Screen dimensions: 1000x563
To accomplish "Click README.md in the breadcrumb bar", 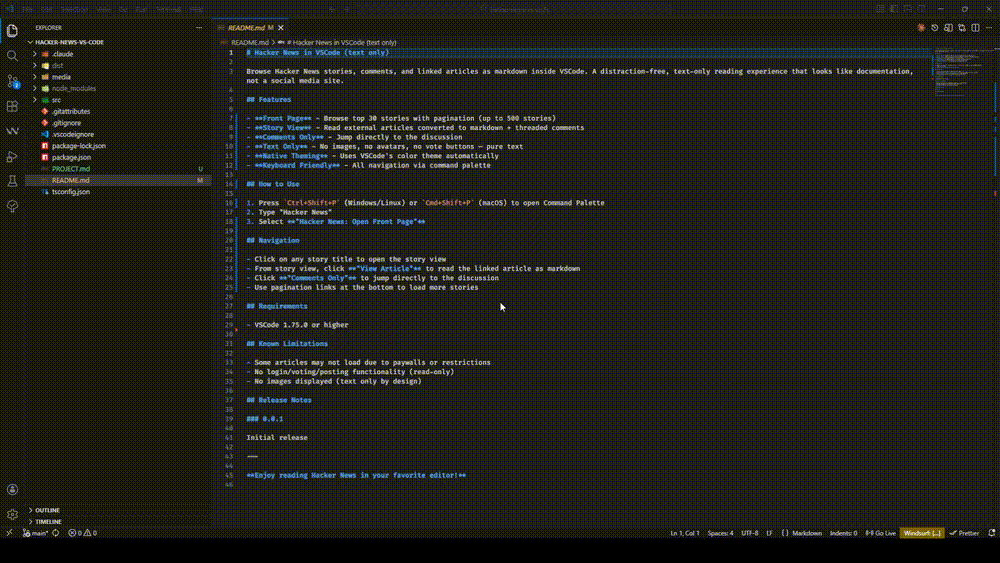I will tap(249, 43).
